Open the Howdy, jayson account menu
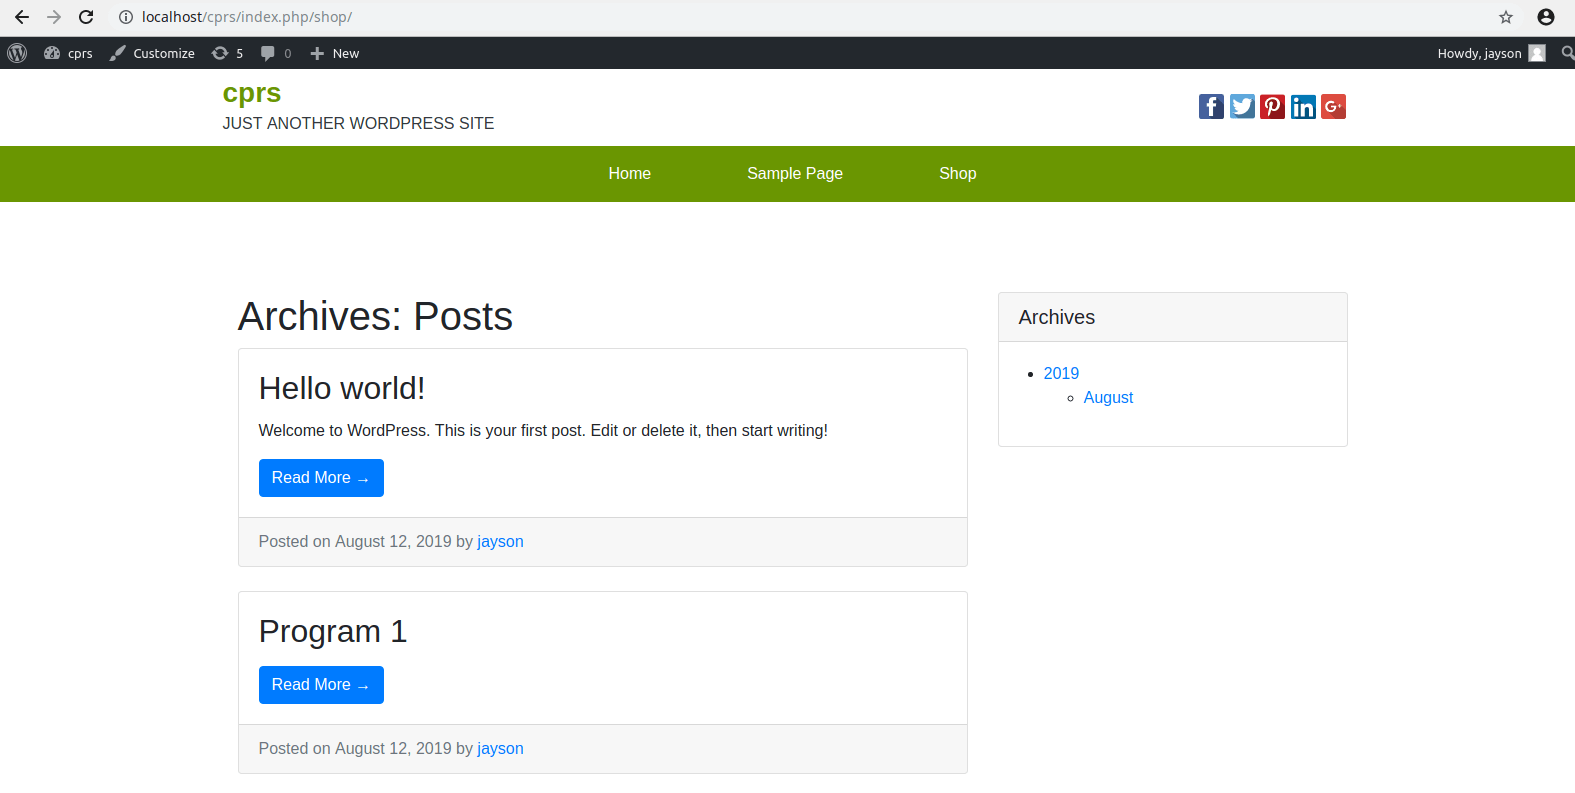 (1490, 53)
